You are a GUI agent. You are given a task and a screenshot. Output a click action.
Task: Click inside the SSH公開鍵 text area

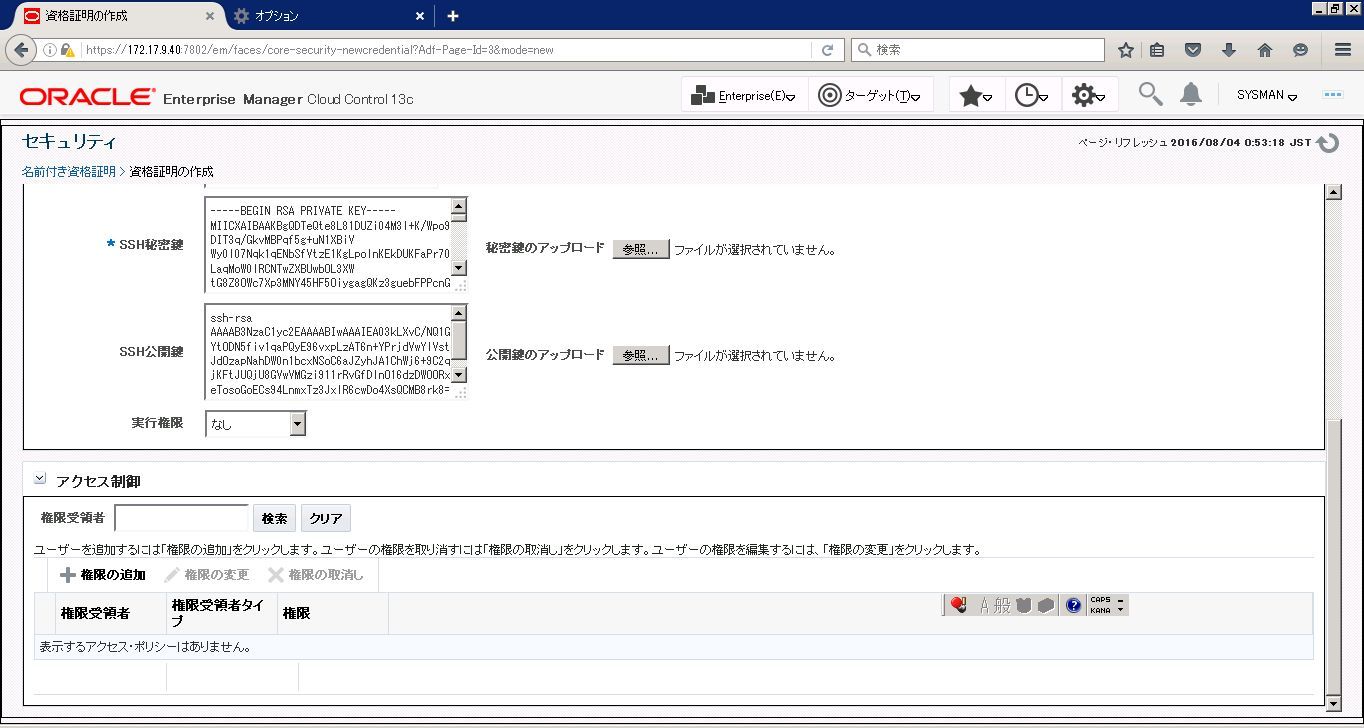coord(328,352)
